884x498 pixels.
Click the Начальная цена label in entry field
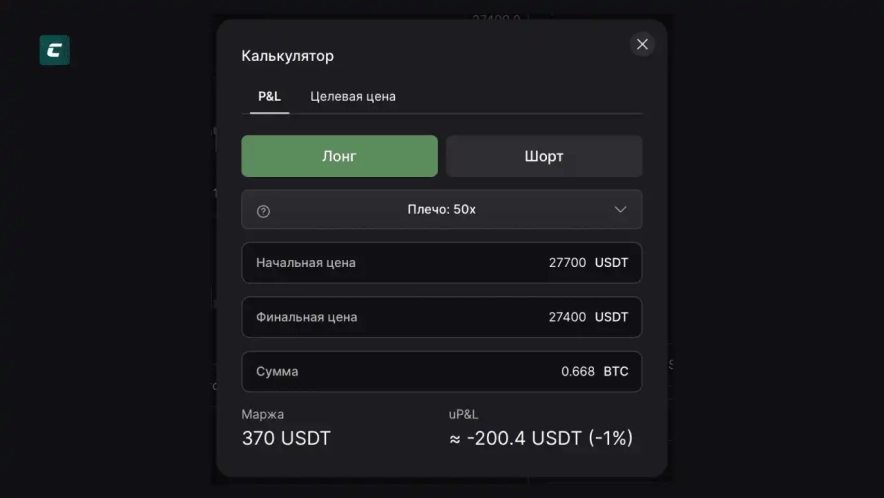click(305, 263)
